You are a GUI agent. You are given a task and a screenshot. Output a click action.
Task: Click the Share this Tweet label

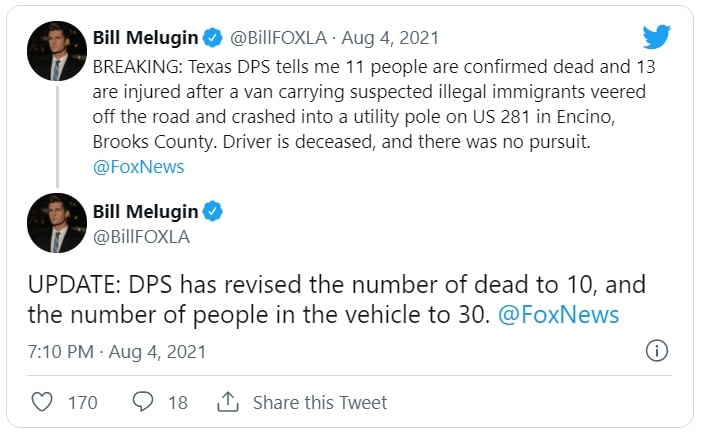click(319, 402)
